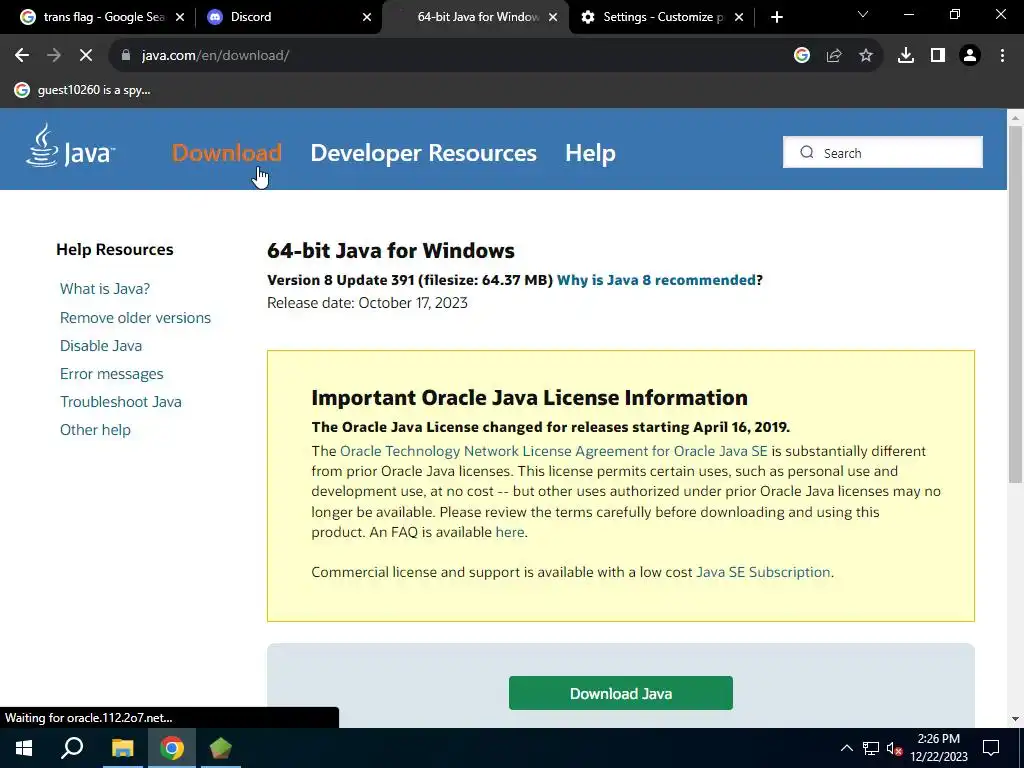
Task: Click Release date: October 17, 2023 text
Action: click(x=367, y=303)
